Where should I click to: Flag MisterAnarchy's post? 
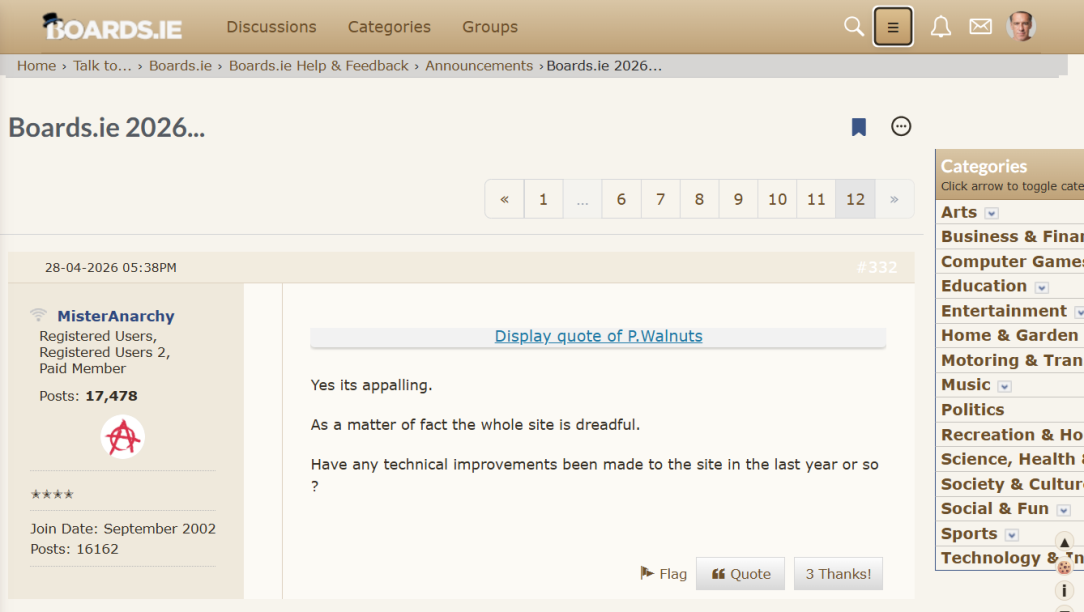(x=663, y=573)
